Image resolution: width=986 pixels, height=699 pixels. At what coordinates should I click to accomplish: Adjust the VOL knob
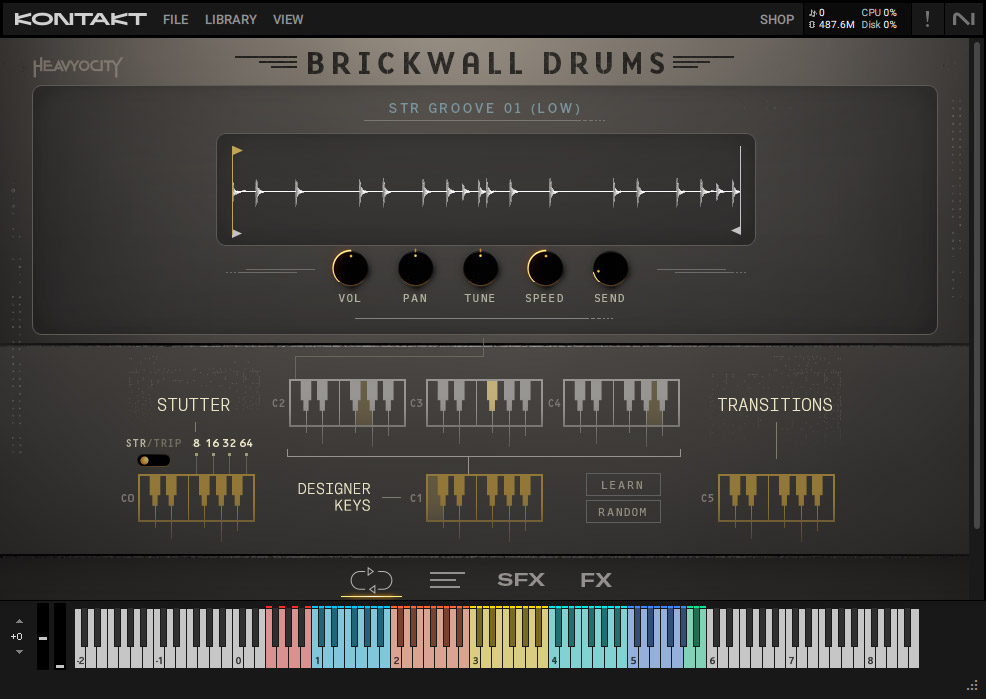[350, 268]
